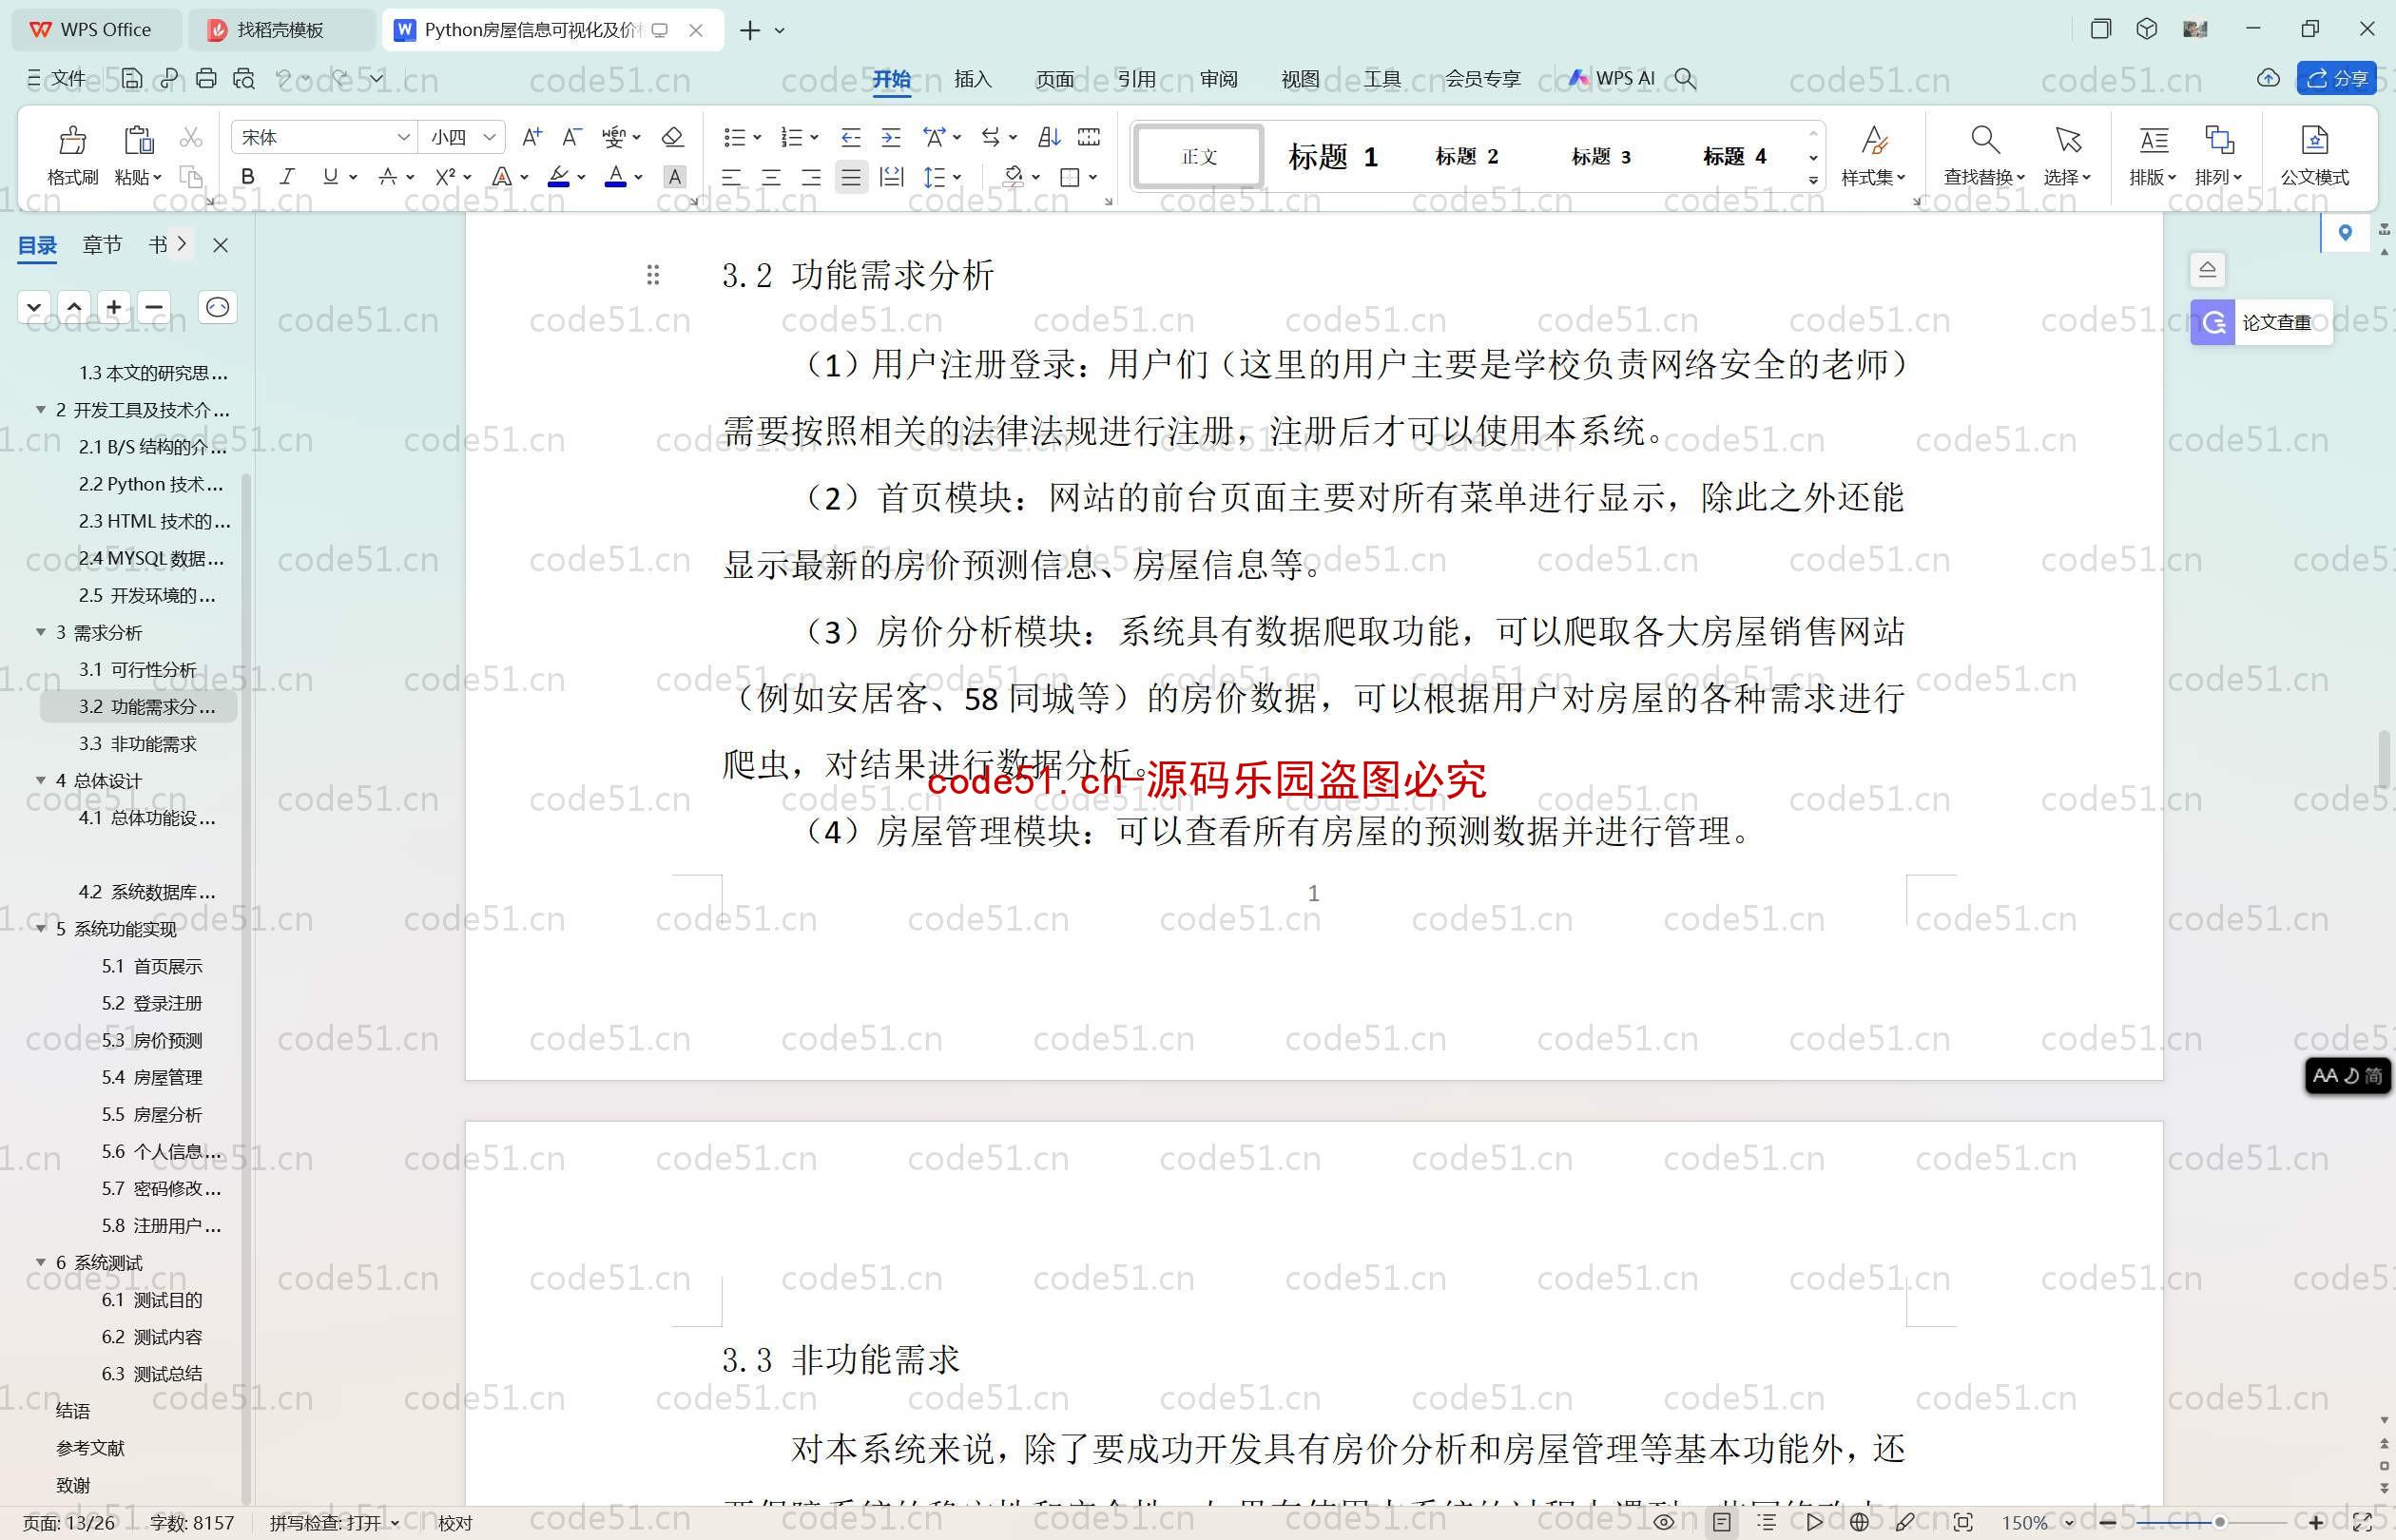The height and width of the screenshot is (1540, 2396).
Task: Toggle align right paragraph button
Action: (x=811, y=178)
